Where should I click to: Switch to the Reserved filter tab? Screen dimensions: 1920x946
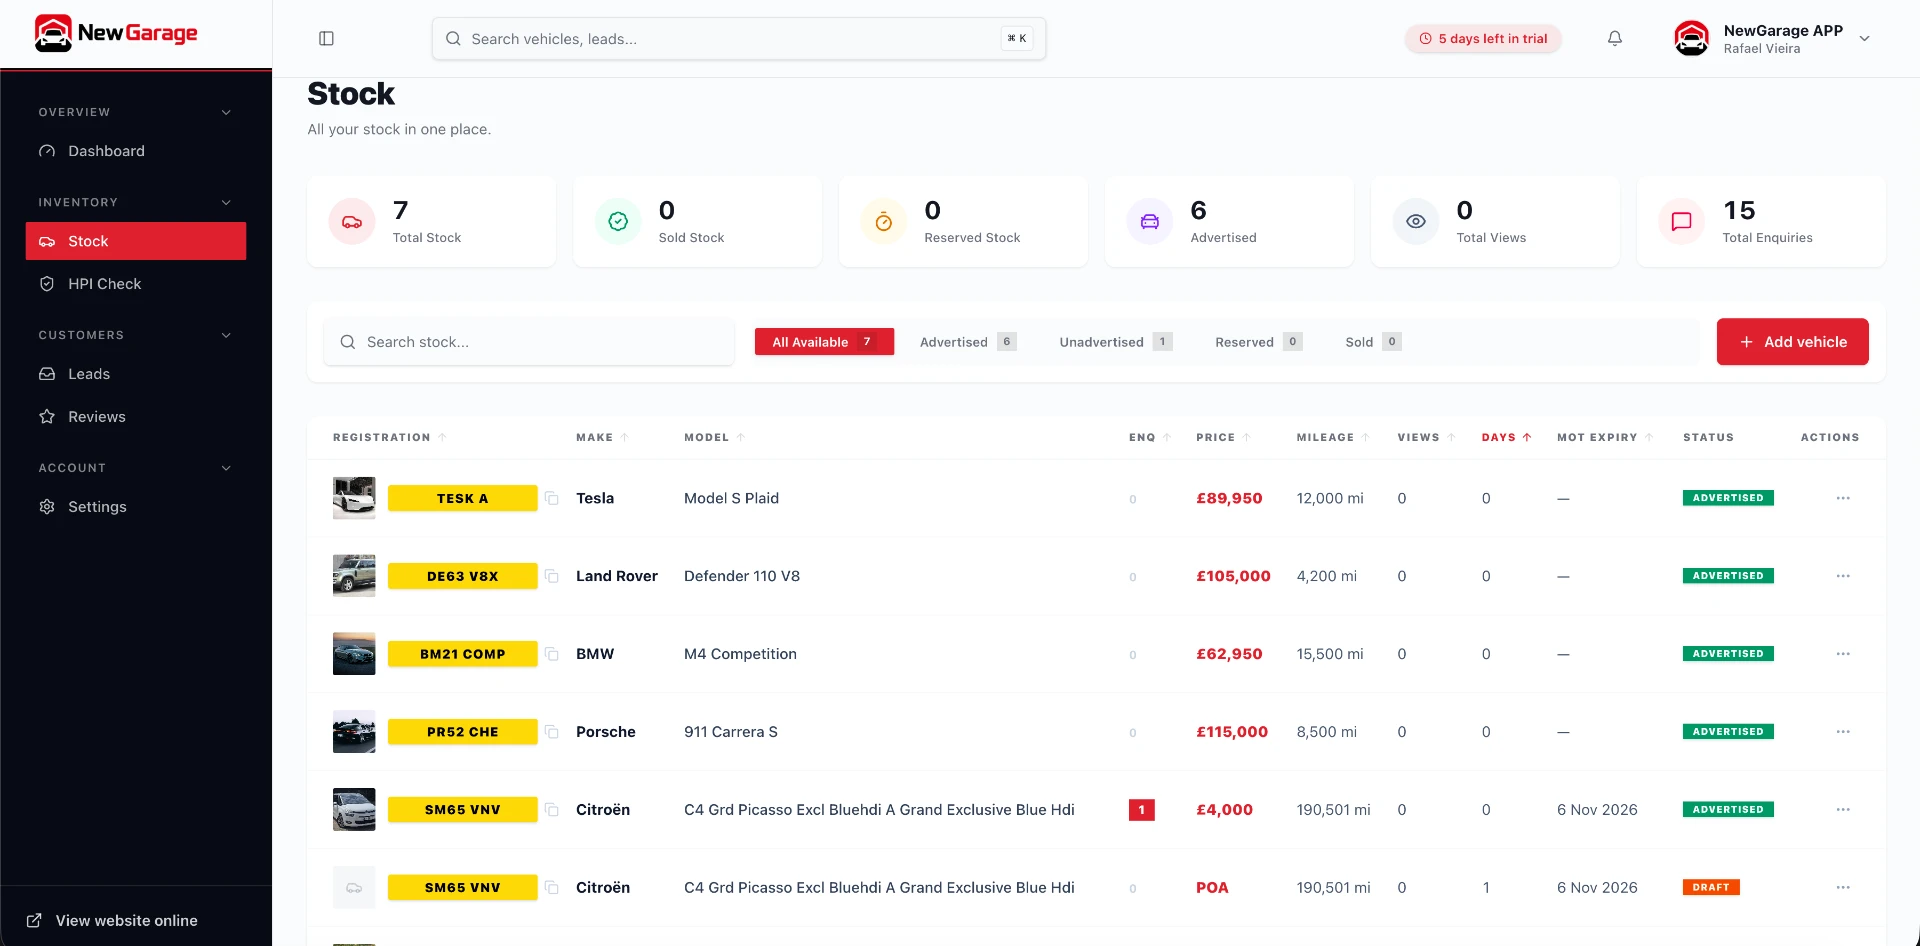point(1258,342)
